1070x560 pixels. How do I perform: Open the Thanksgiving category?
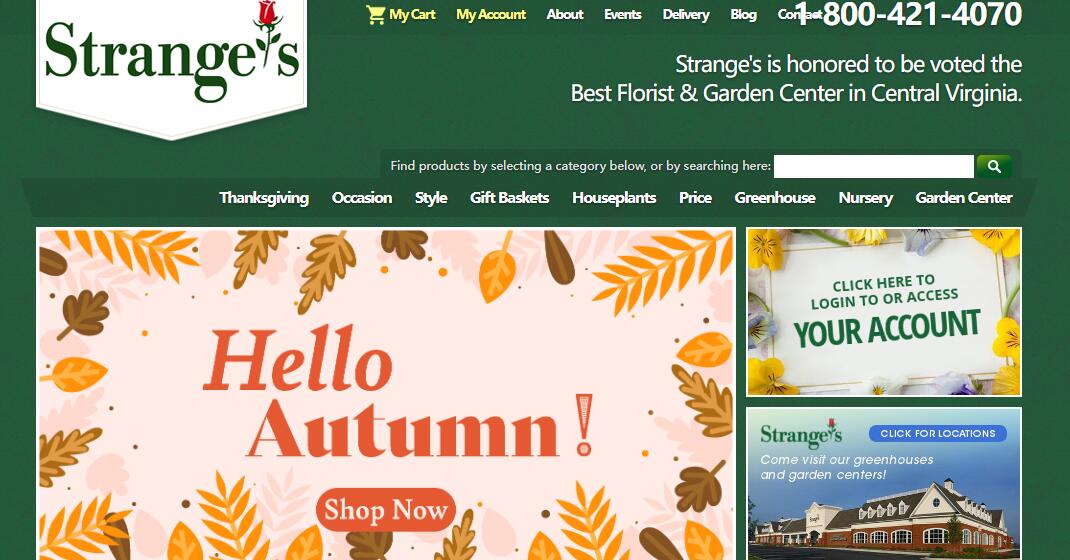pos(264,198)
